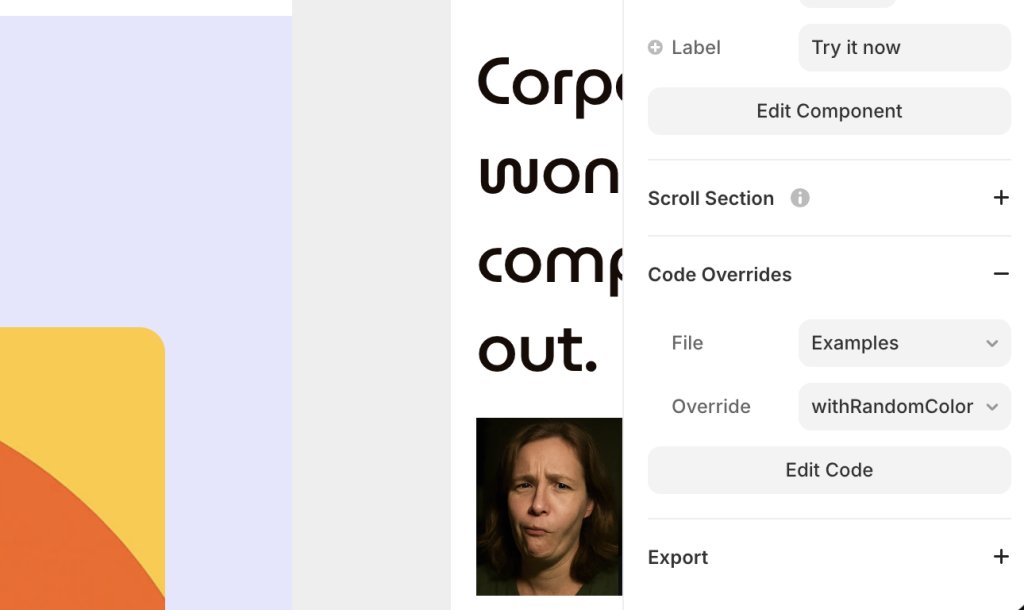The height and width of the screenshot is (610, 1024).
Task: Click the Scroll Section heading text
Action: coord(710,198)
